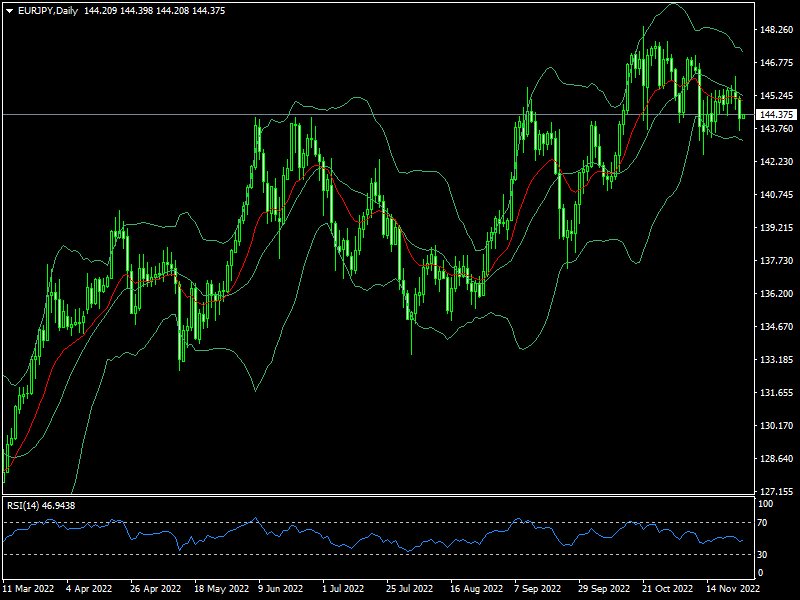
Task: Click the current price label 144.375
Action: [x=777, y=115]
